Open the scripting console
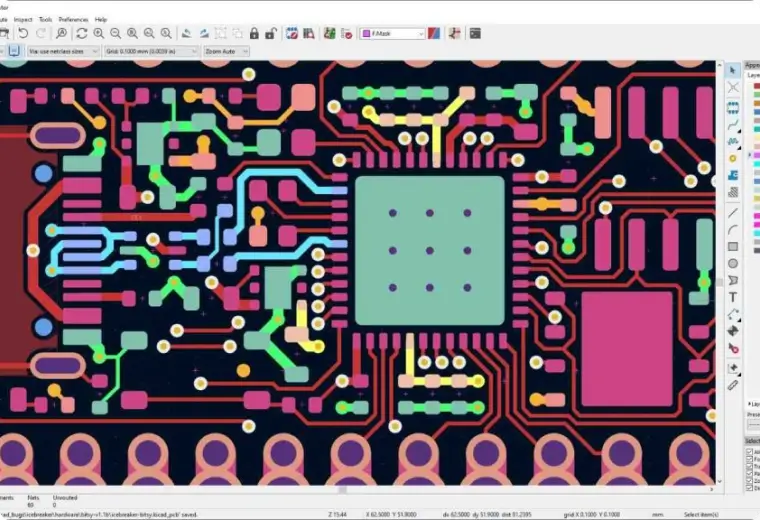760x520 pixels. pos(475,33)
